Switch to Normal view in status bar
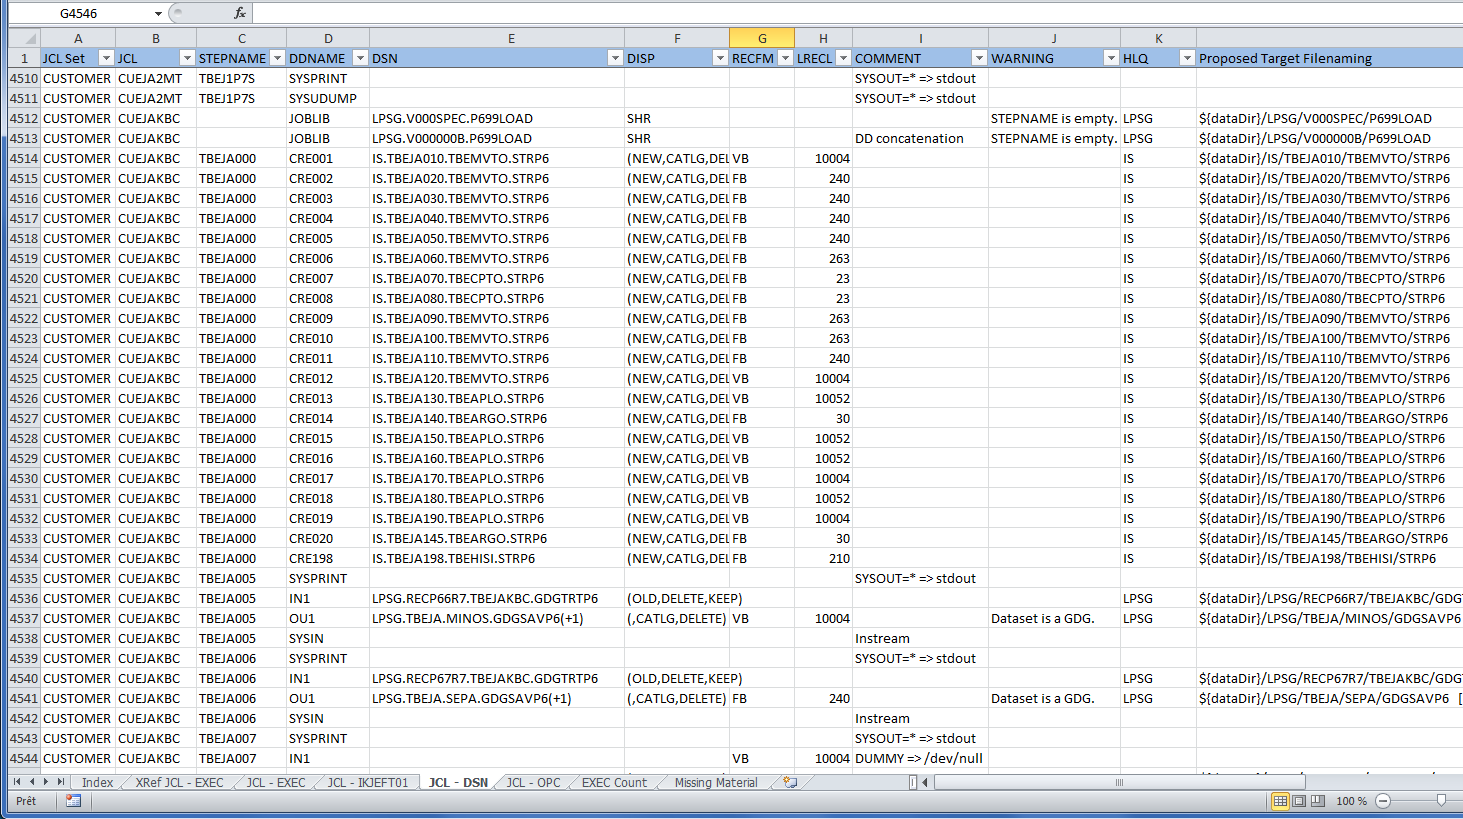This screenshot has height=819, width=1463. pyautogui.click(x=1280, y=801)
